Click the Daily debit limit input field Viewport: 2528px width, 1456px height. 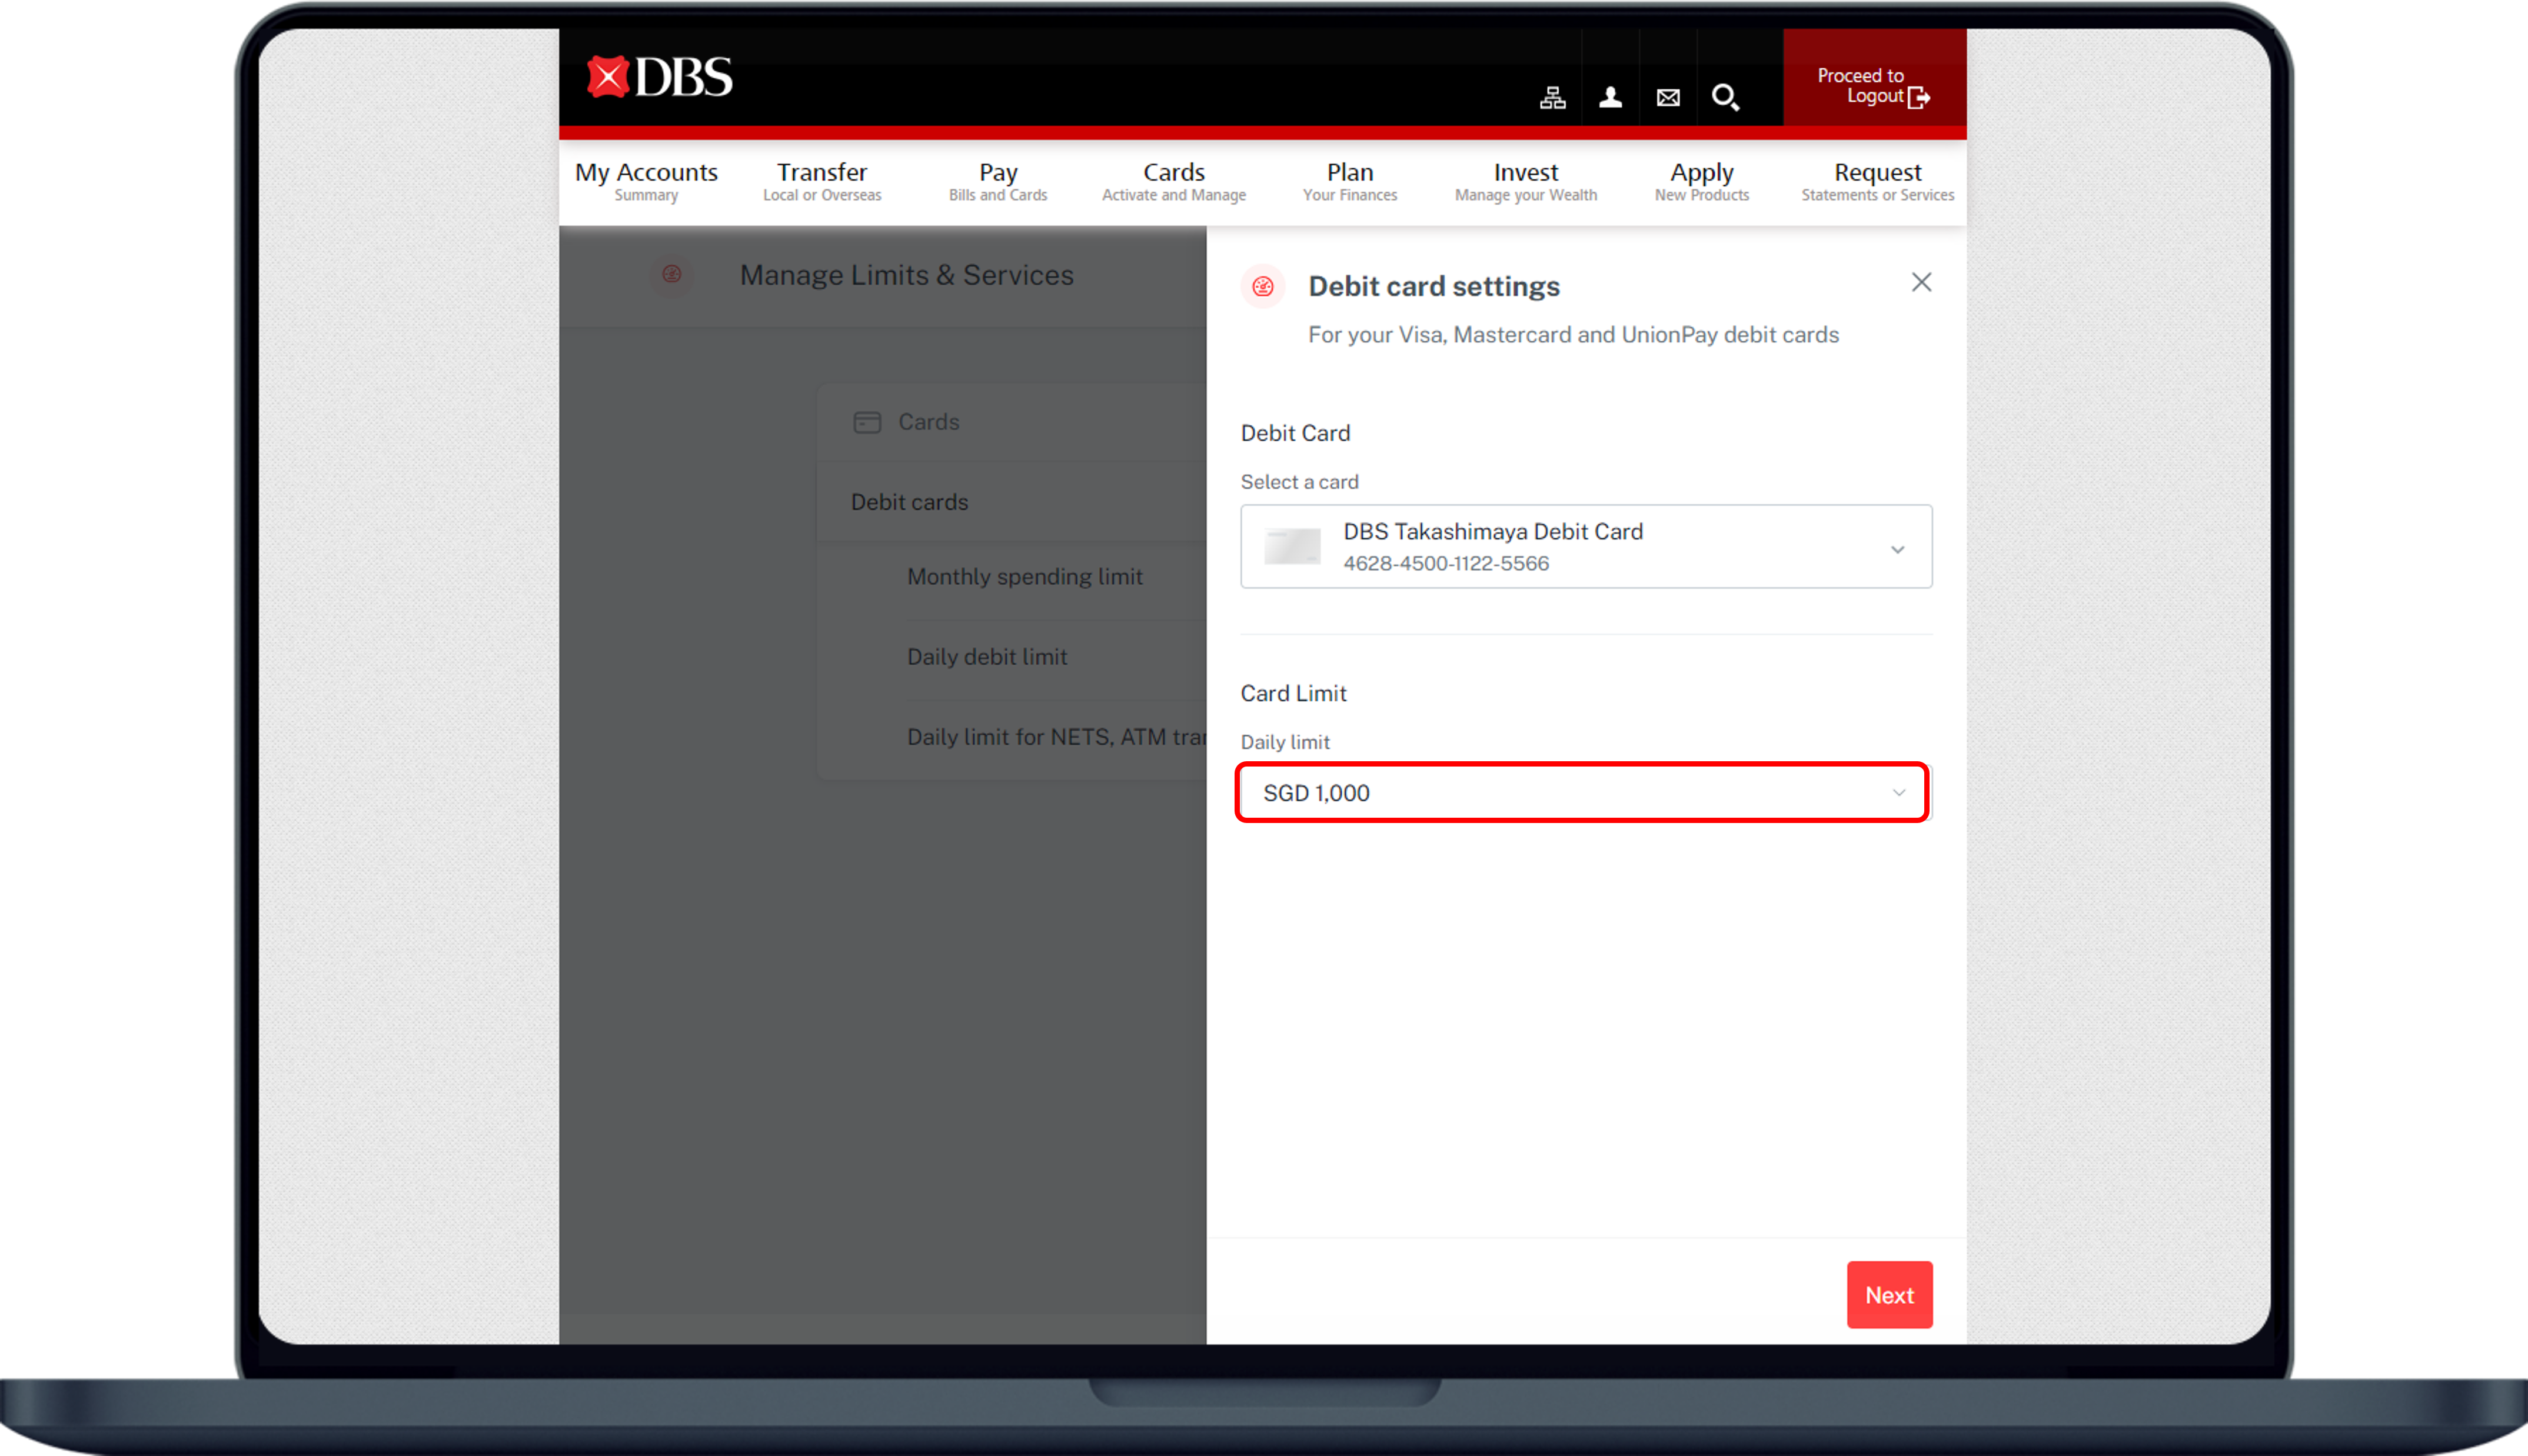[1584, 793]
